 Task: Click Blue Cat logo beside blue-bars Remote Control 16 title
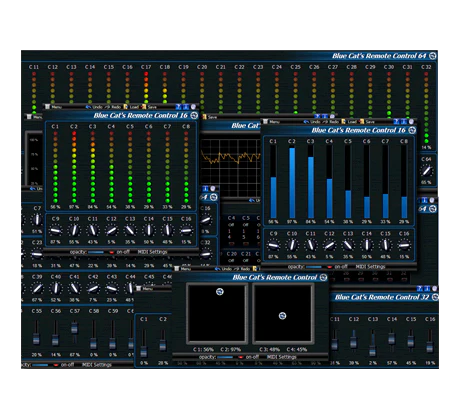point(412,130)
